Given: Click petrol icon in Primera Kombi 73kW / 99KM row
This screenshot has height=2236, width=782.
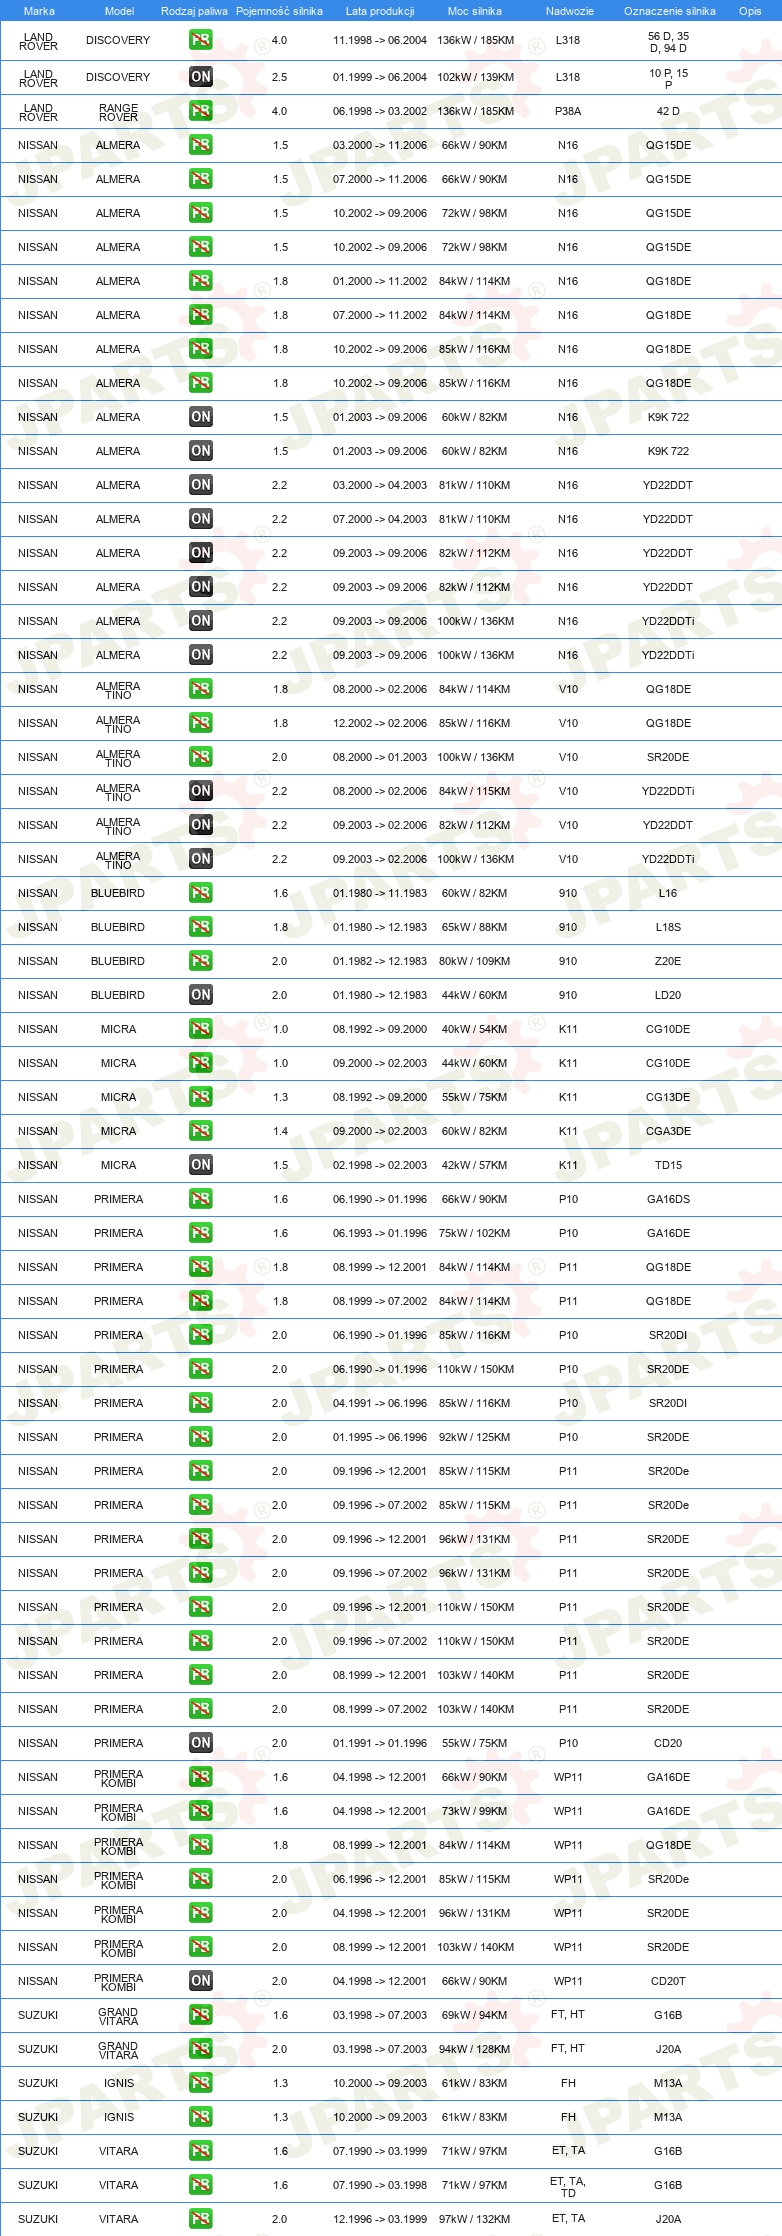Looking at the screenshot, I should 200,1811.
